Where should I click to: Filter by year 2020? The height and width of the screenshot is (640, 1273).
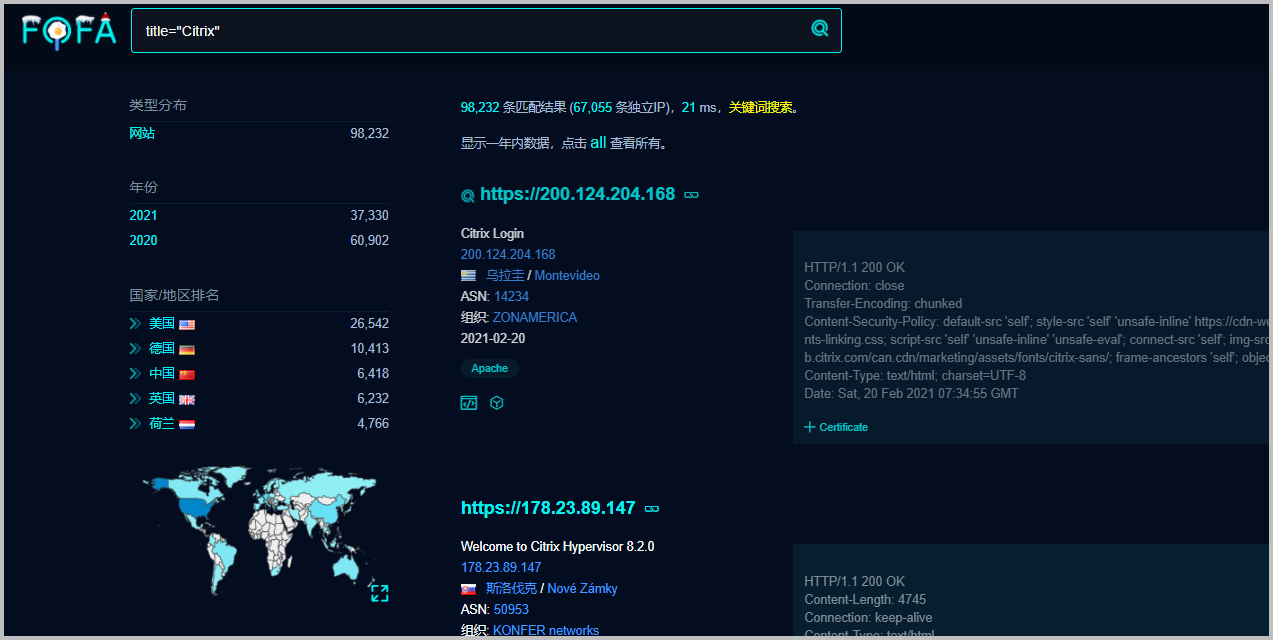143,240
